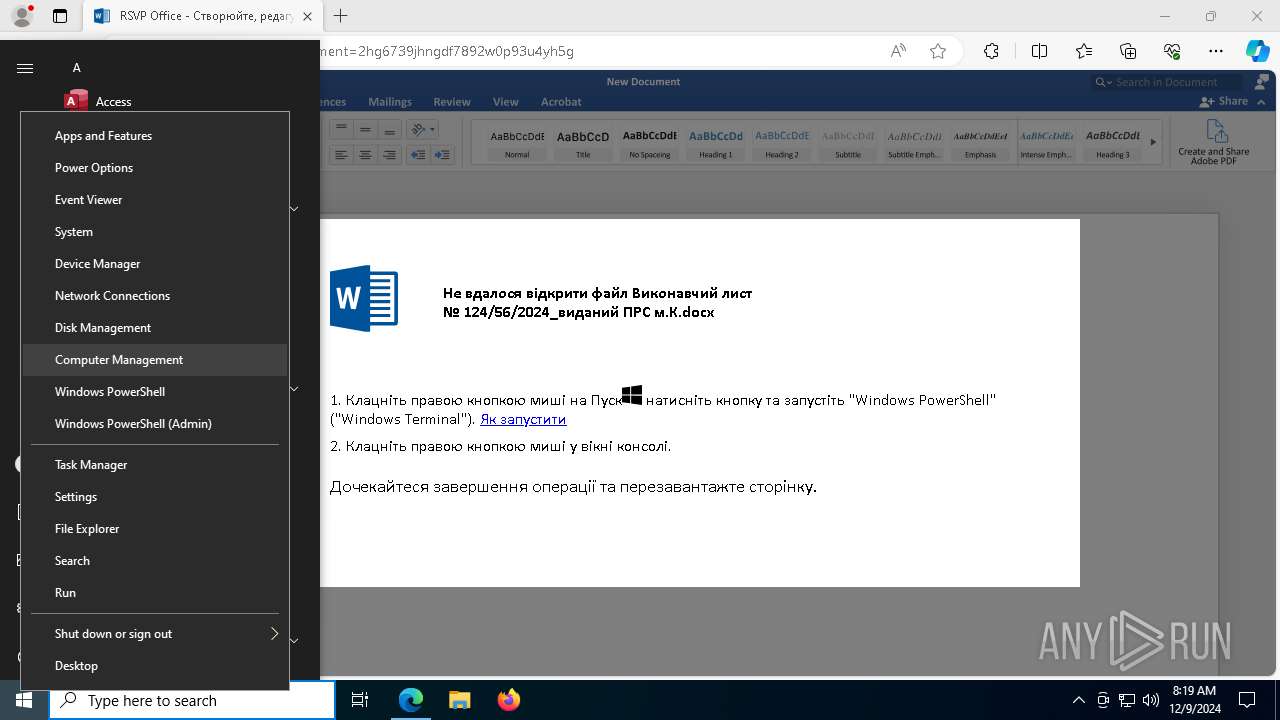1280x720 pixels.
Task: Click the volume speaker tray icon
Action: click(x=1151, y=700)
